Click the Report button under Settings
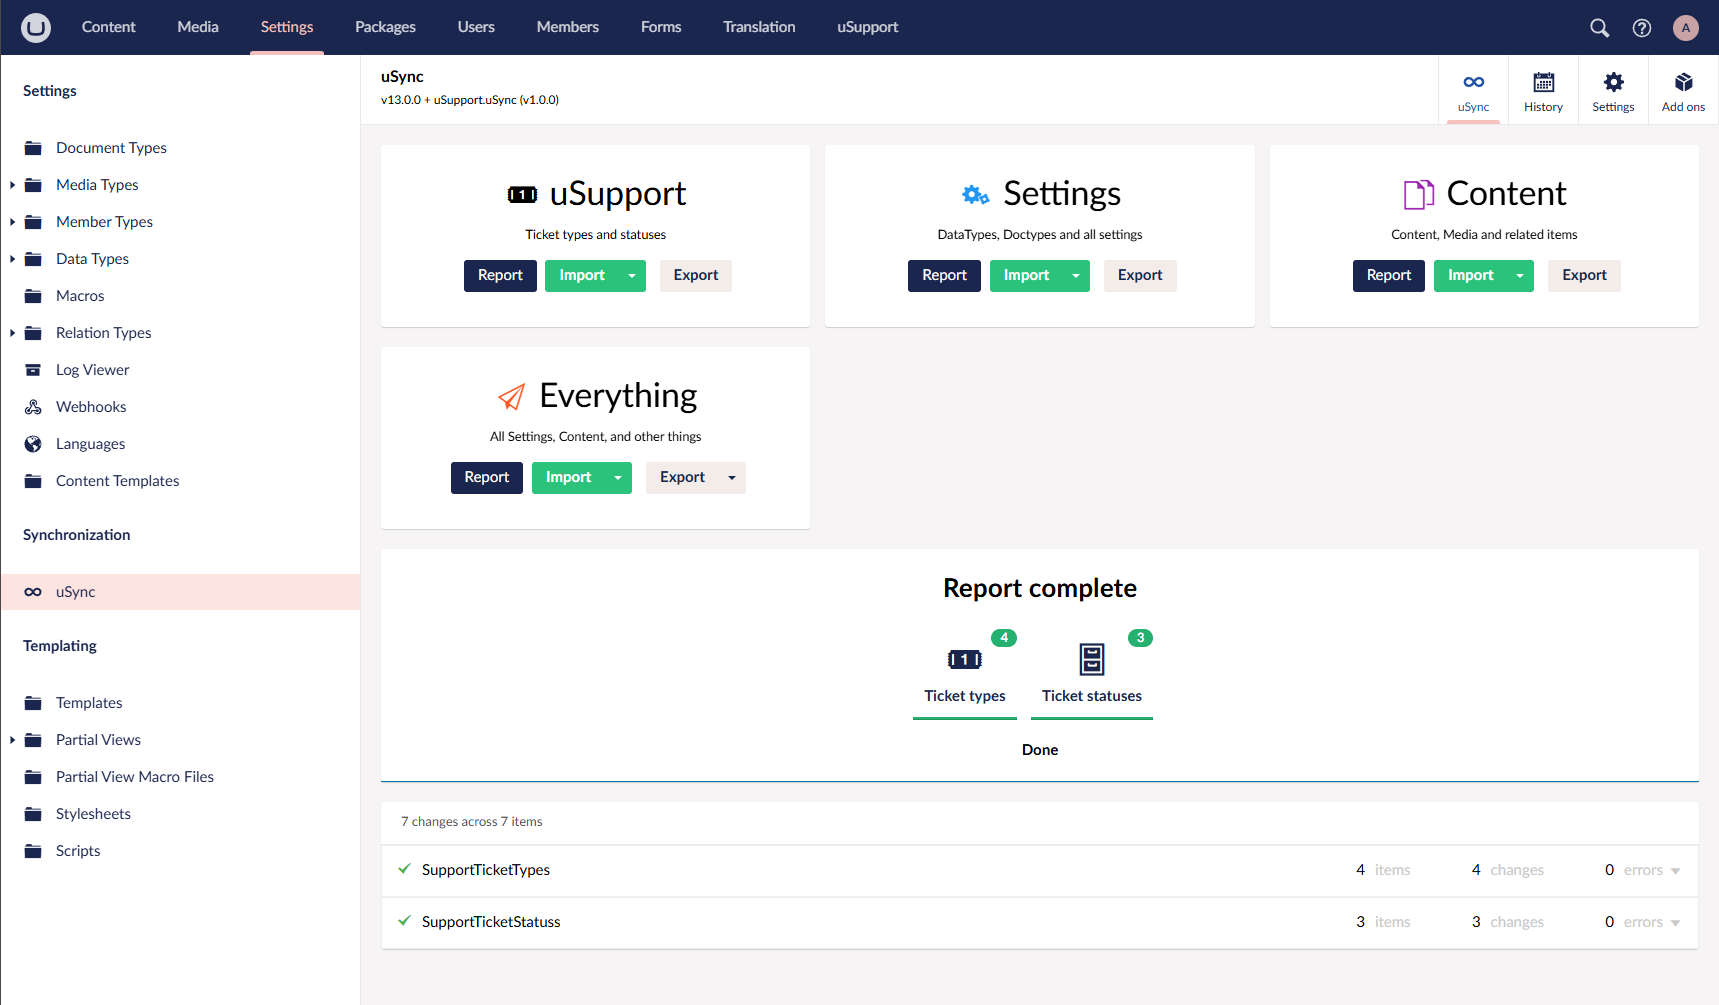Image resolution: width=1719 pixels, height=1005 pixels. pos(943,276)
